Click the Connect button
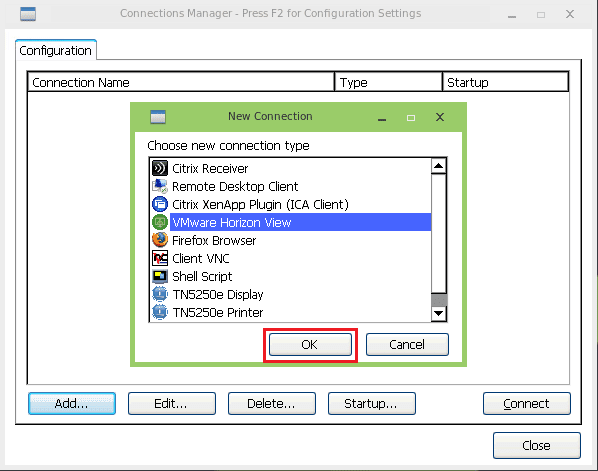Image resolution: width=598 pixels, height=471 pixels. (527, 403)
